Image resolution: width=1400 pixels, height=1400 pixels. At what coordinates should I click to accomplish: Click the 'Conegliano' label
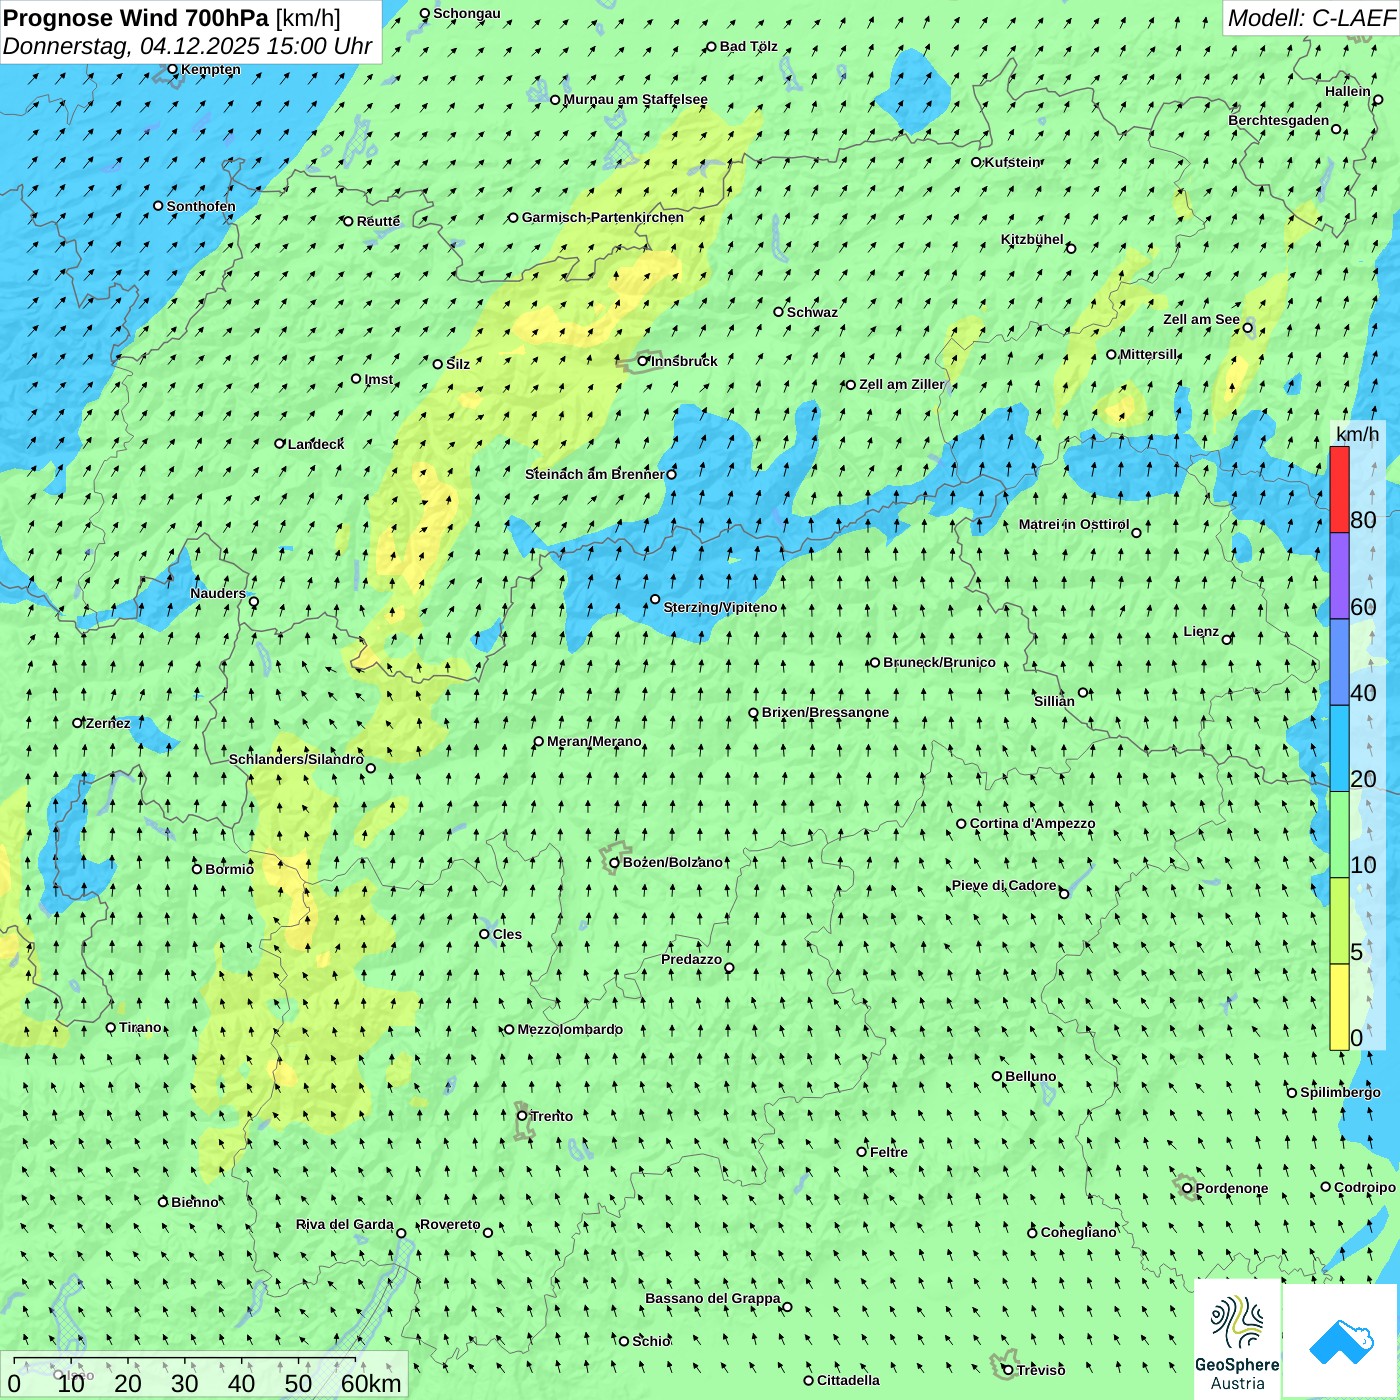(1078, 1232)
